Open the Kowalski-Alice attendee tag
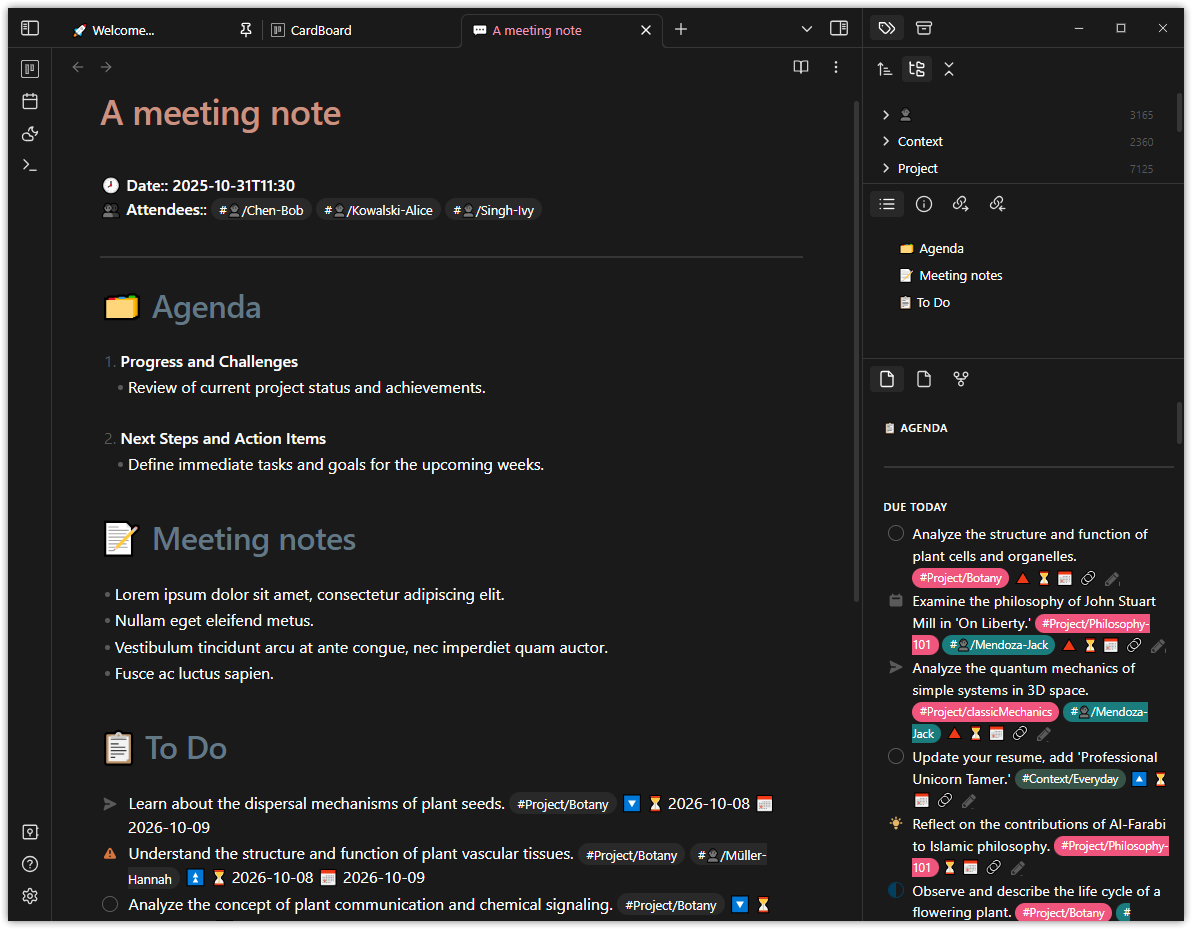 tap(379, 211)
